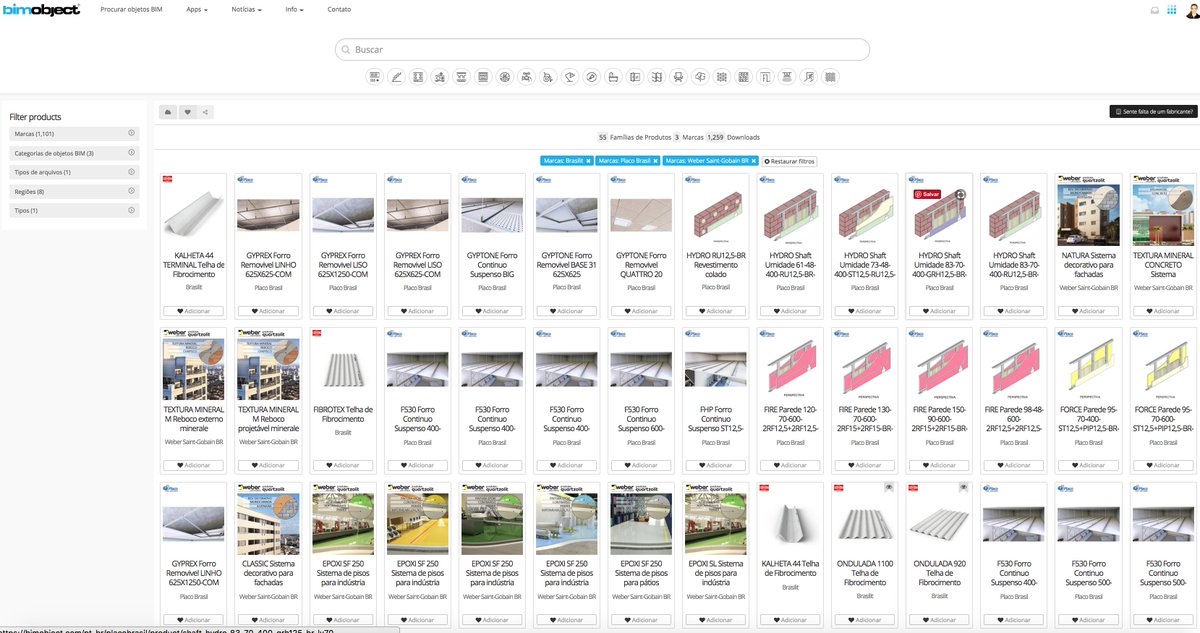Click Adicionar on FHP Forro Continuo card

[x=715, y=465]
